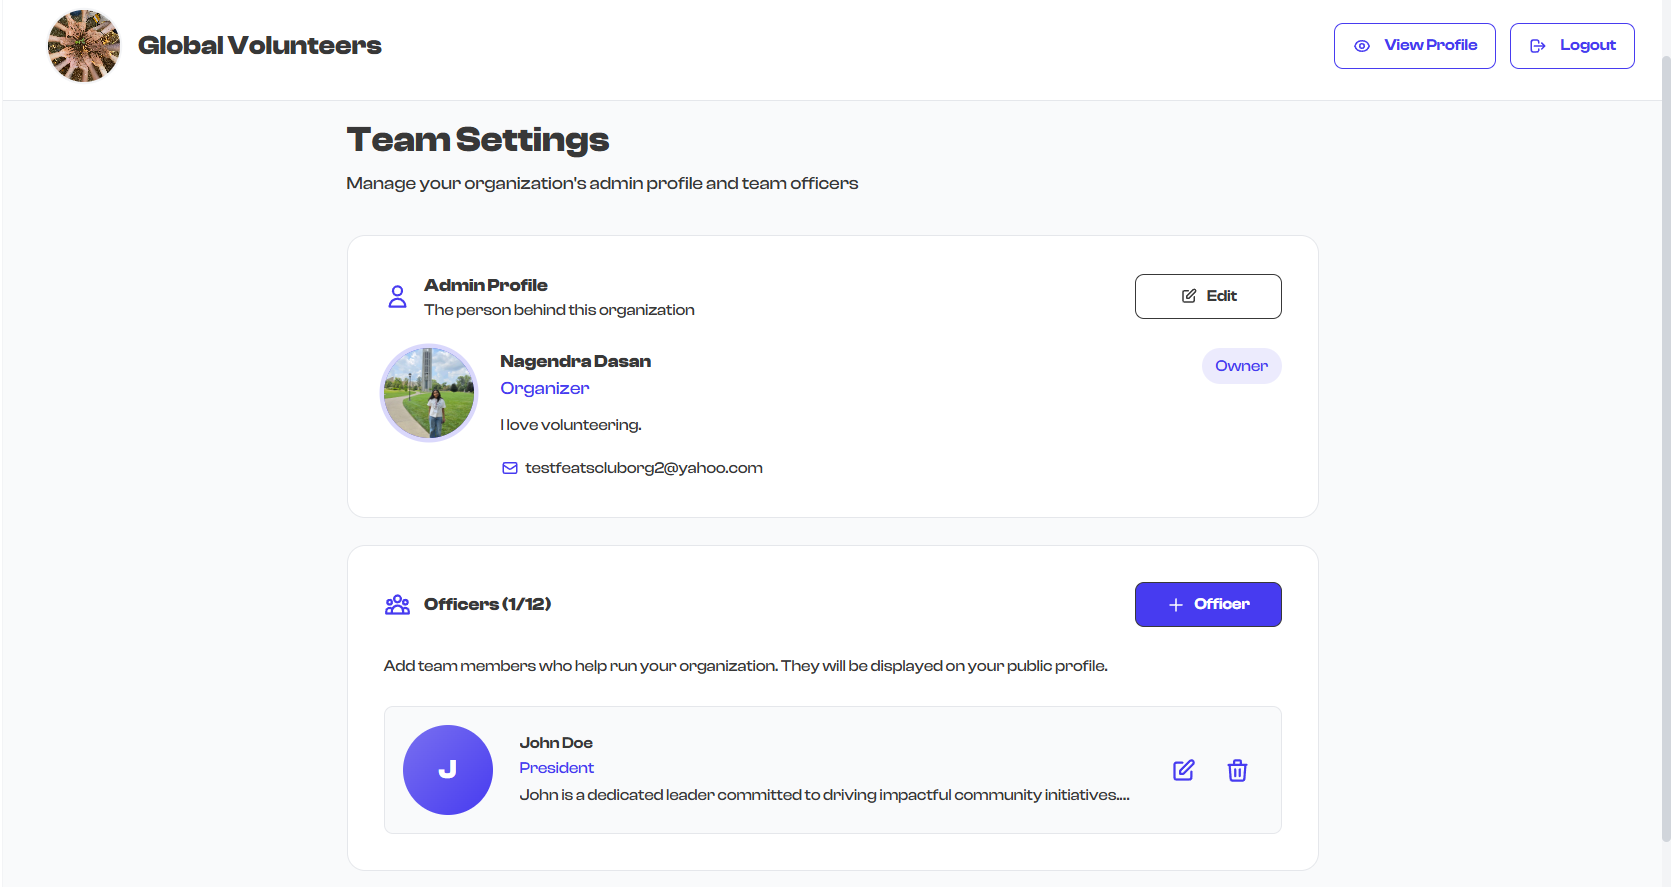This screenshot has height=887, width=1671.
Task: Click the officers group icon
Action: pyautogui.click(x=397, y=605)
